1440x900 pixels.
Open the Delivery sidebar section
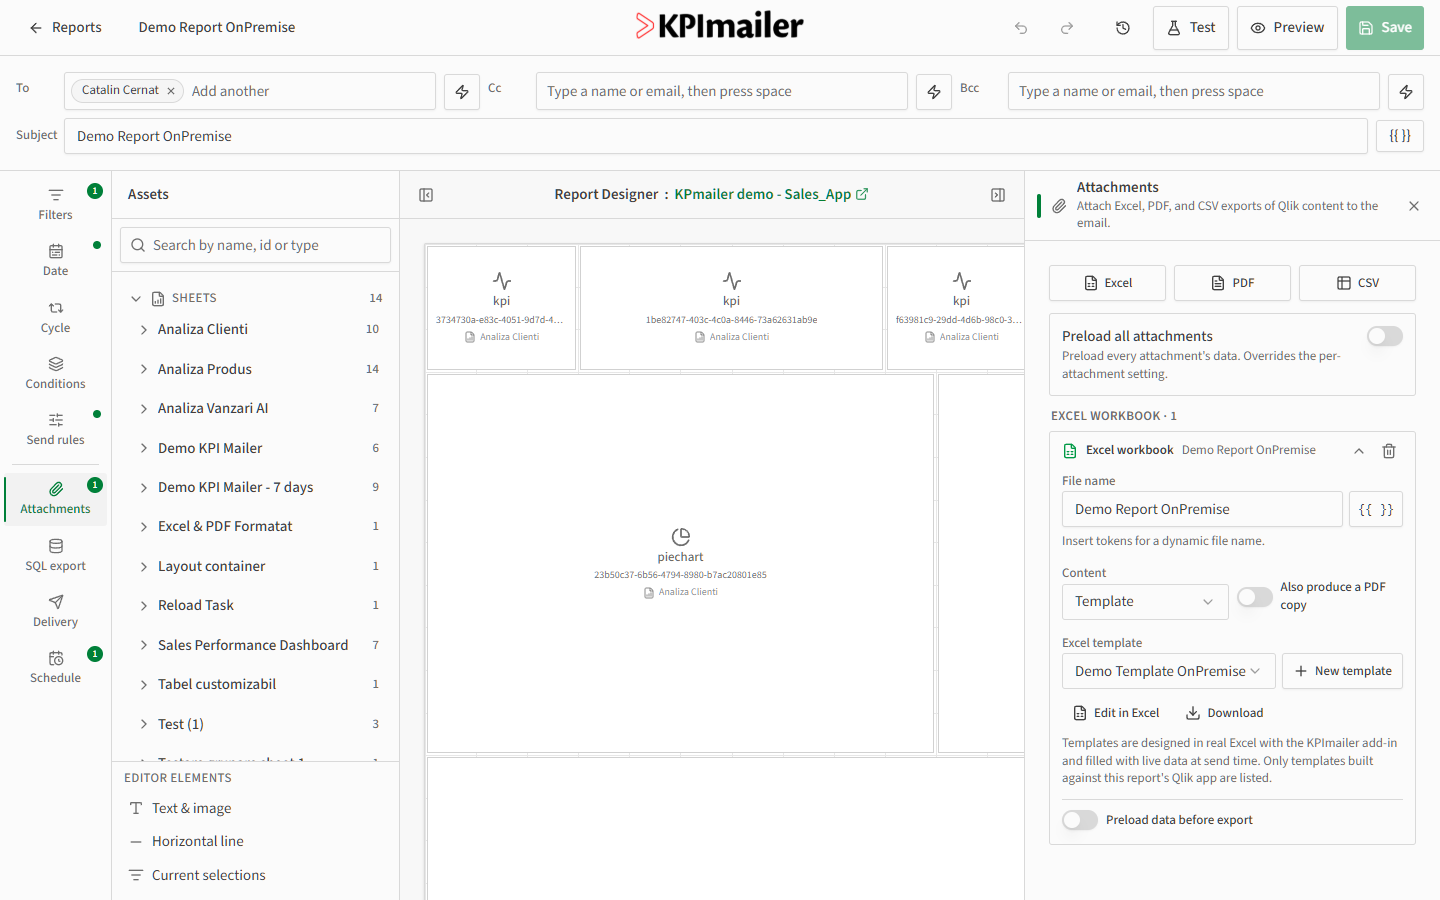(56, 610)
